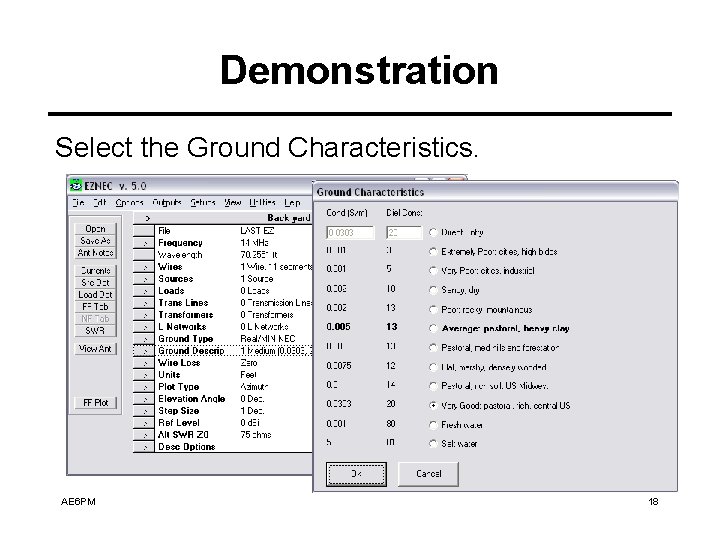This screenshot has width=720, height=540.
Task: Click the File value LAST.EZ
Action: (257, 231)
